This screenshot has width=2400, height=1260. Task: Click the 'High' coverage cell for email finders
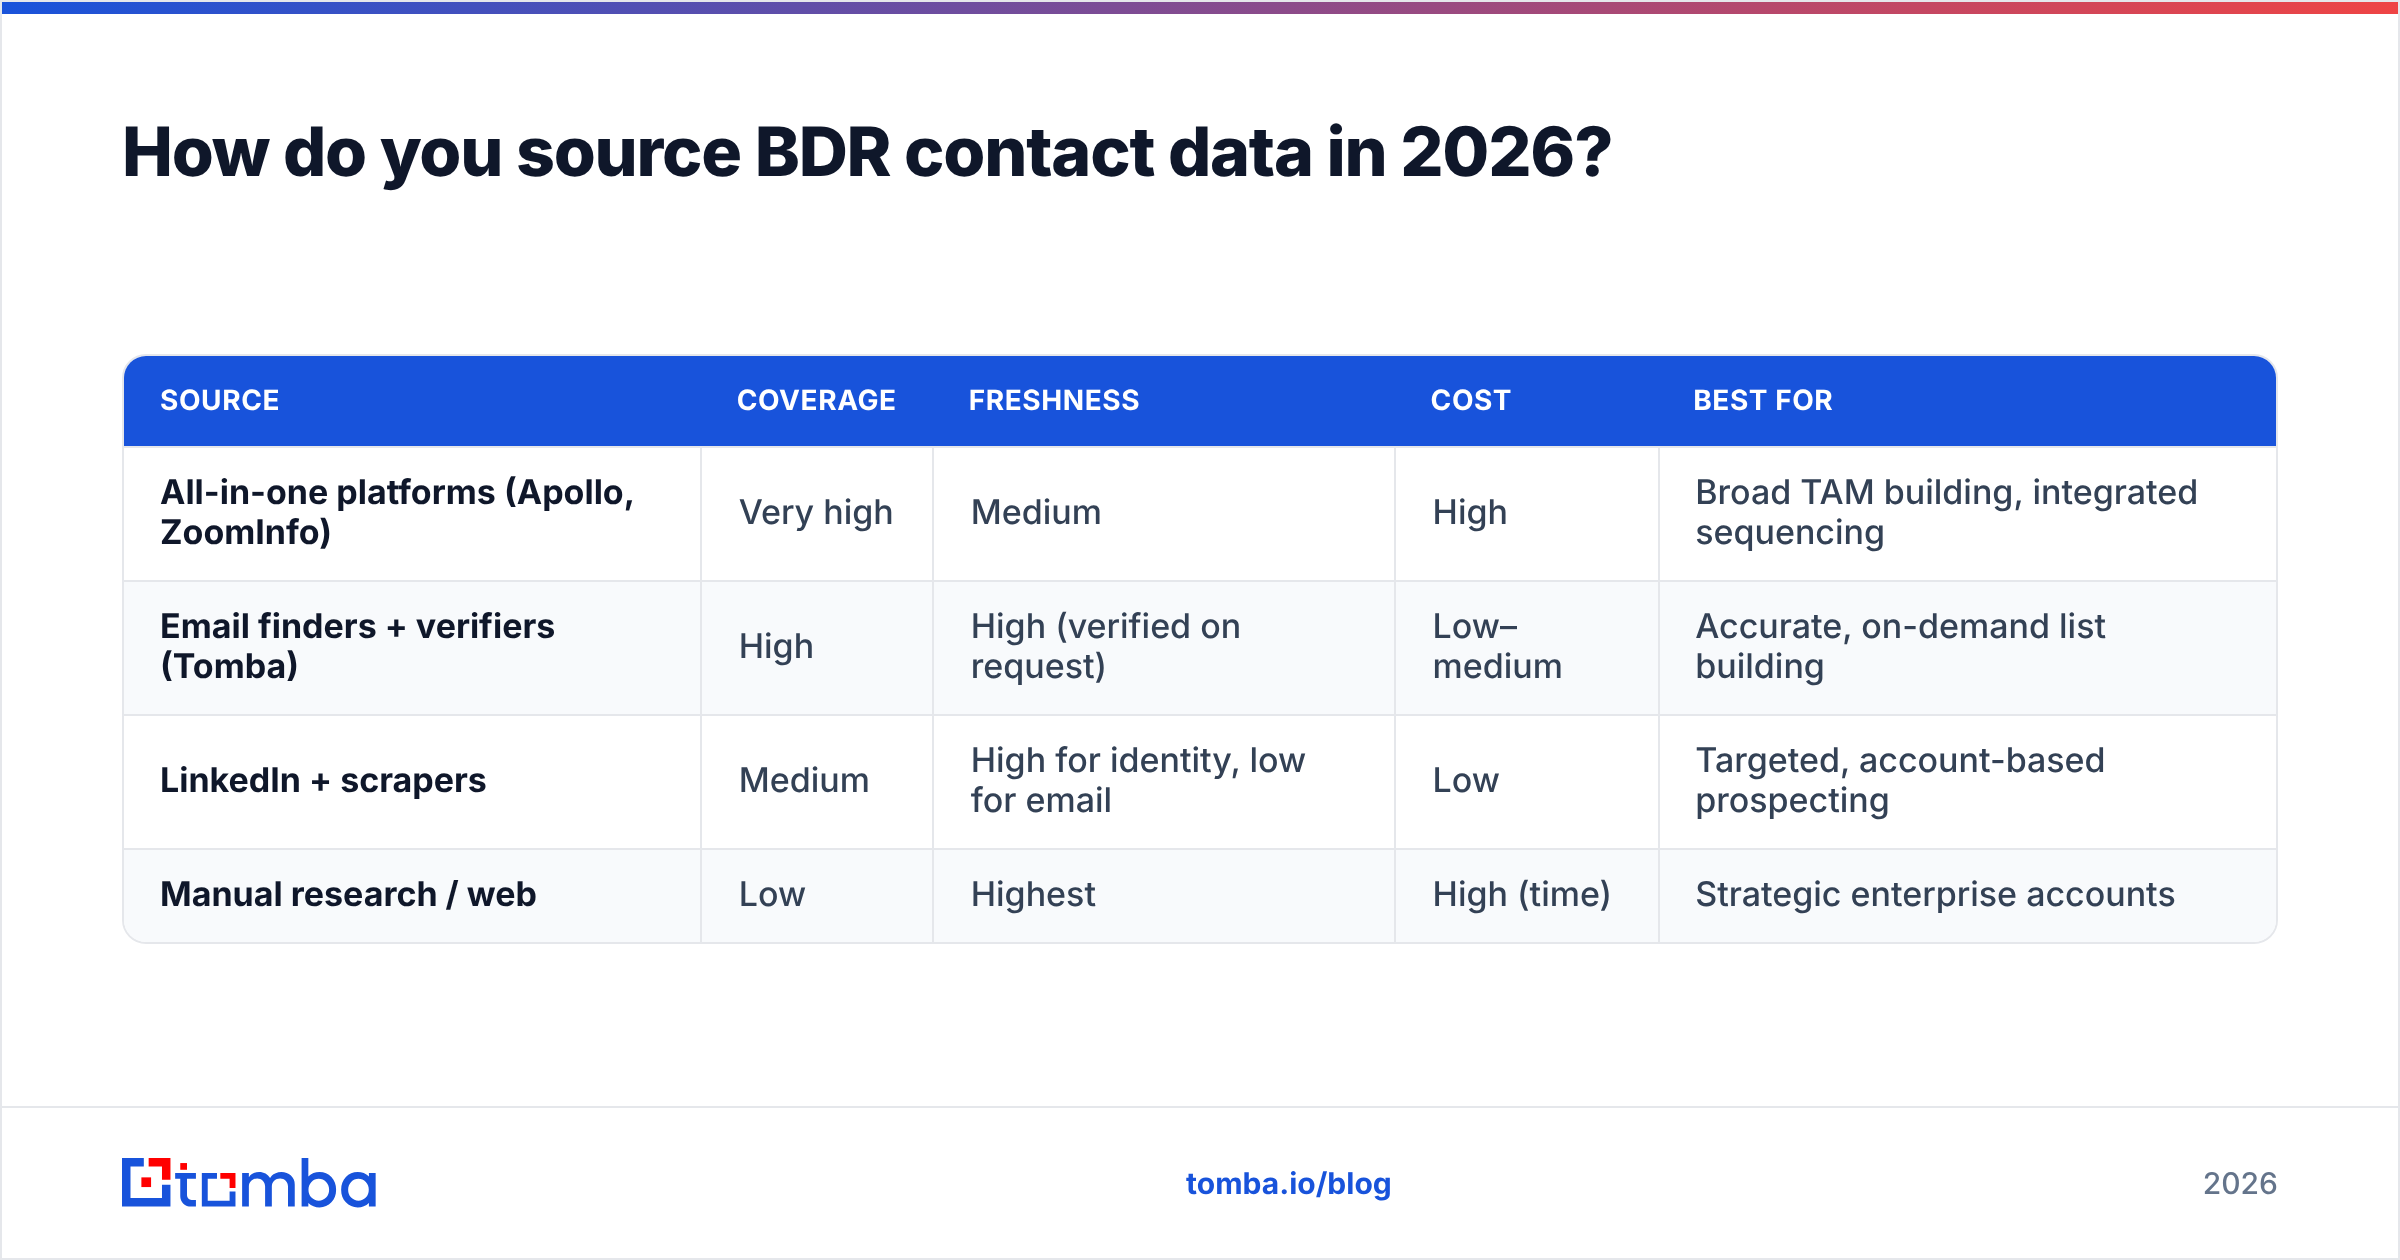click(x=817, y=647)
